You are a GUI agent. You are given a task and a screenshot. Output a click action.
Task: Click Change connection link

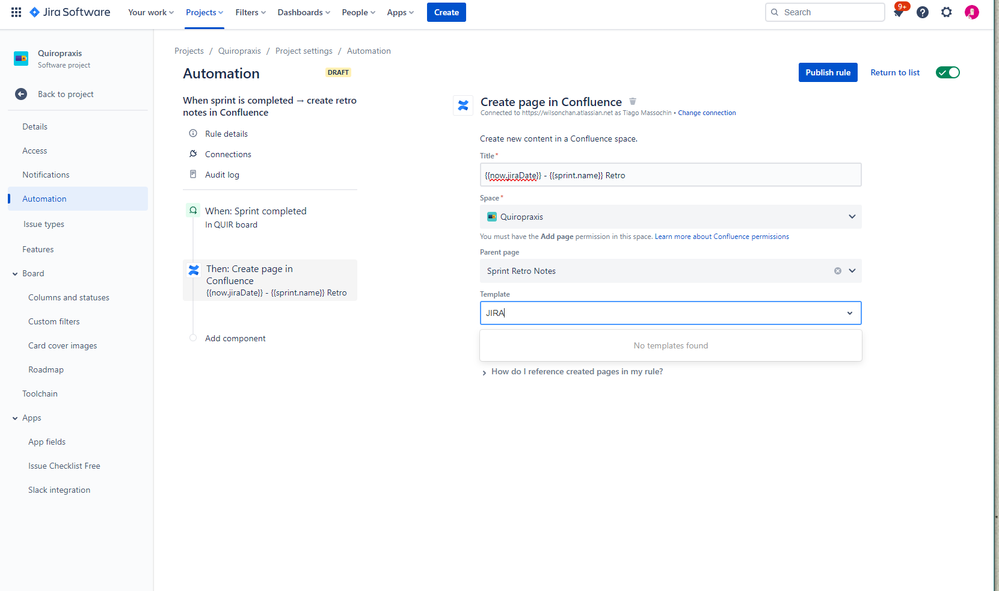pos(707,113)
